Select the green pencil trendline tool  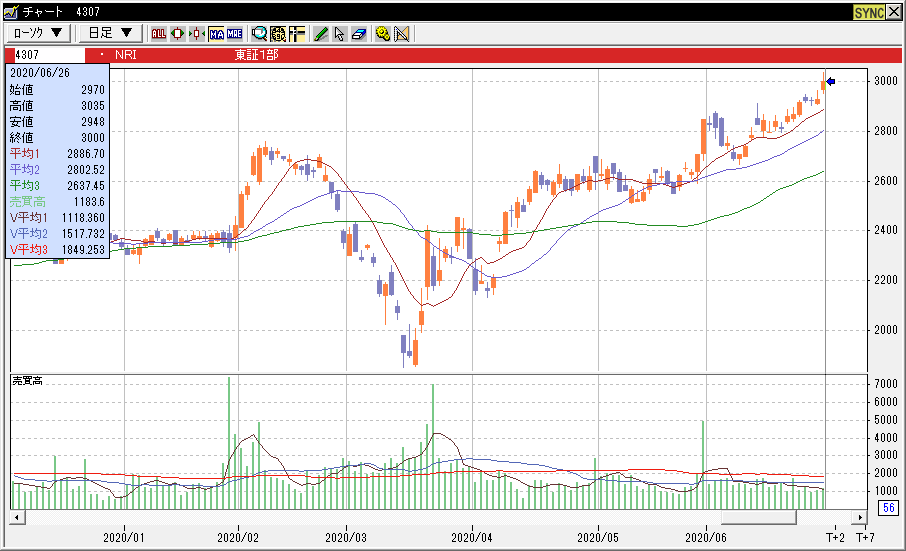click(321, 33)
